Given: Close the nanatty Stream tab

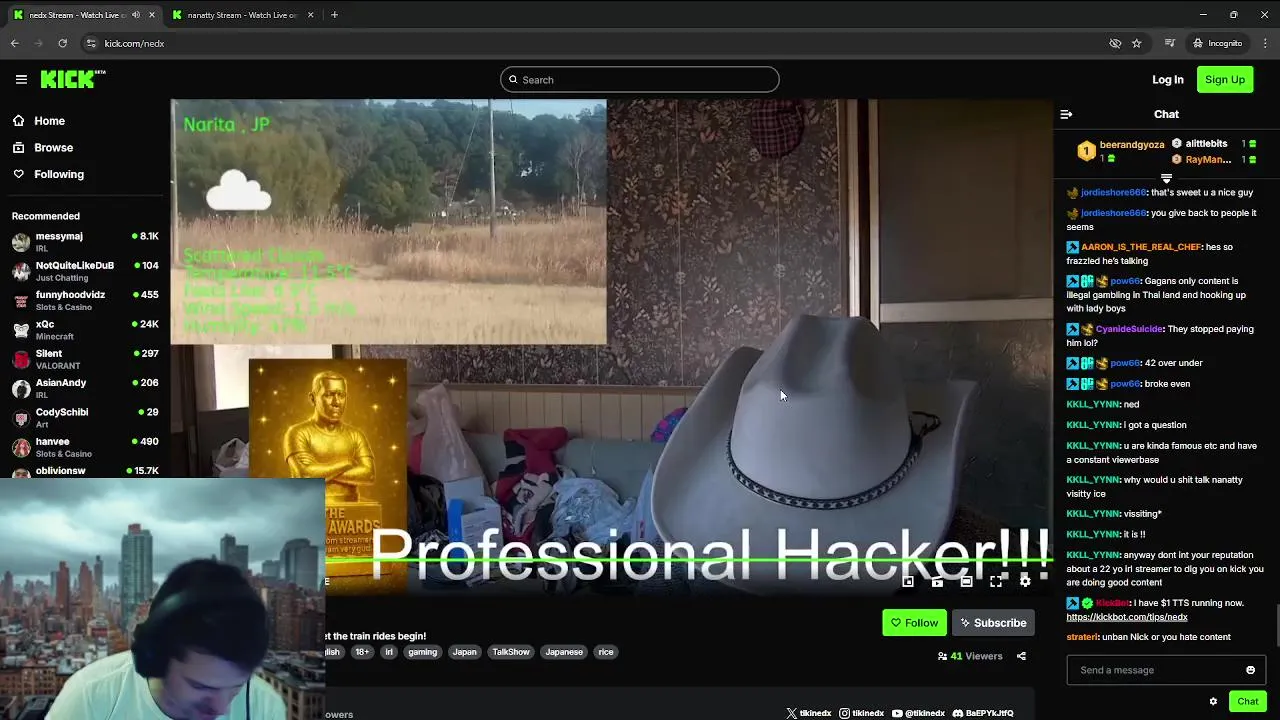Looking at the screenshot, I should tap(310, 15).
